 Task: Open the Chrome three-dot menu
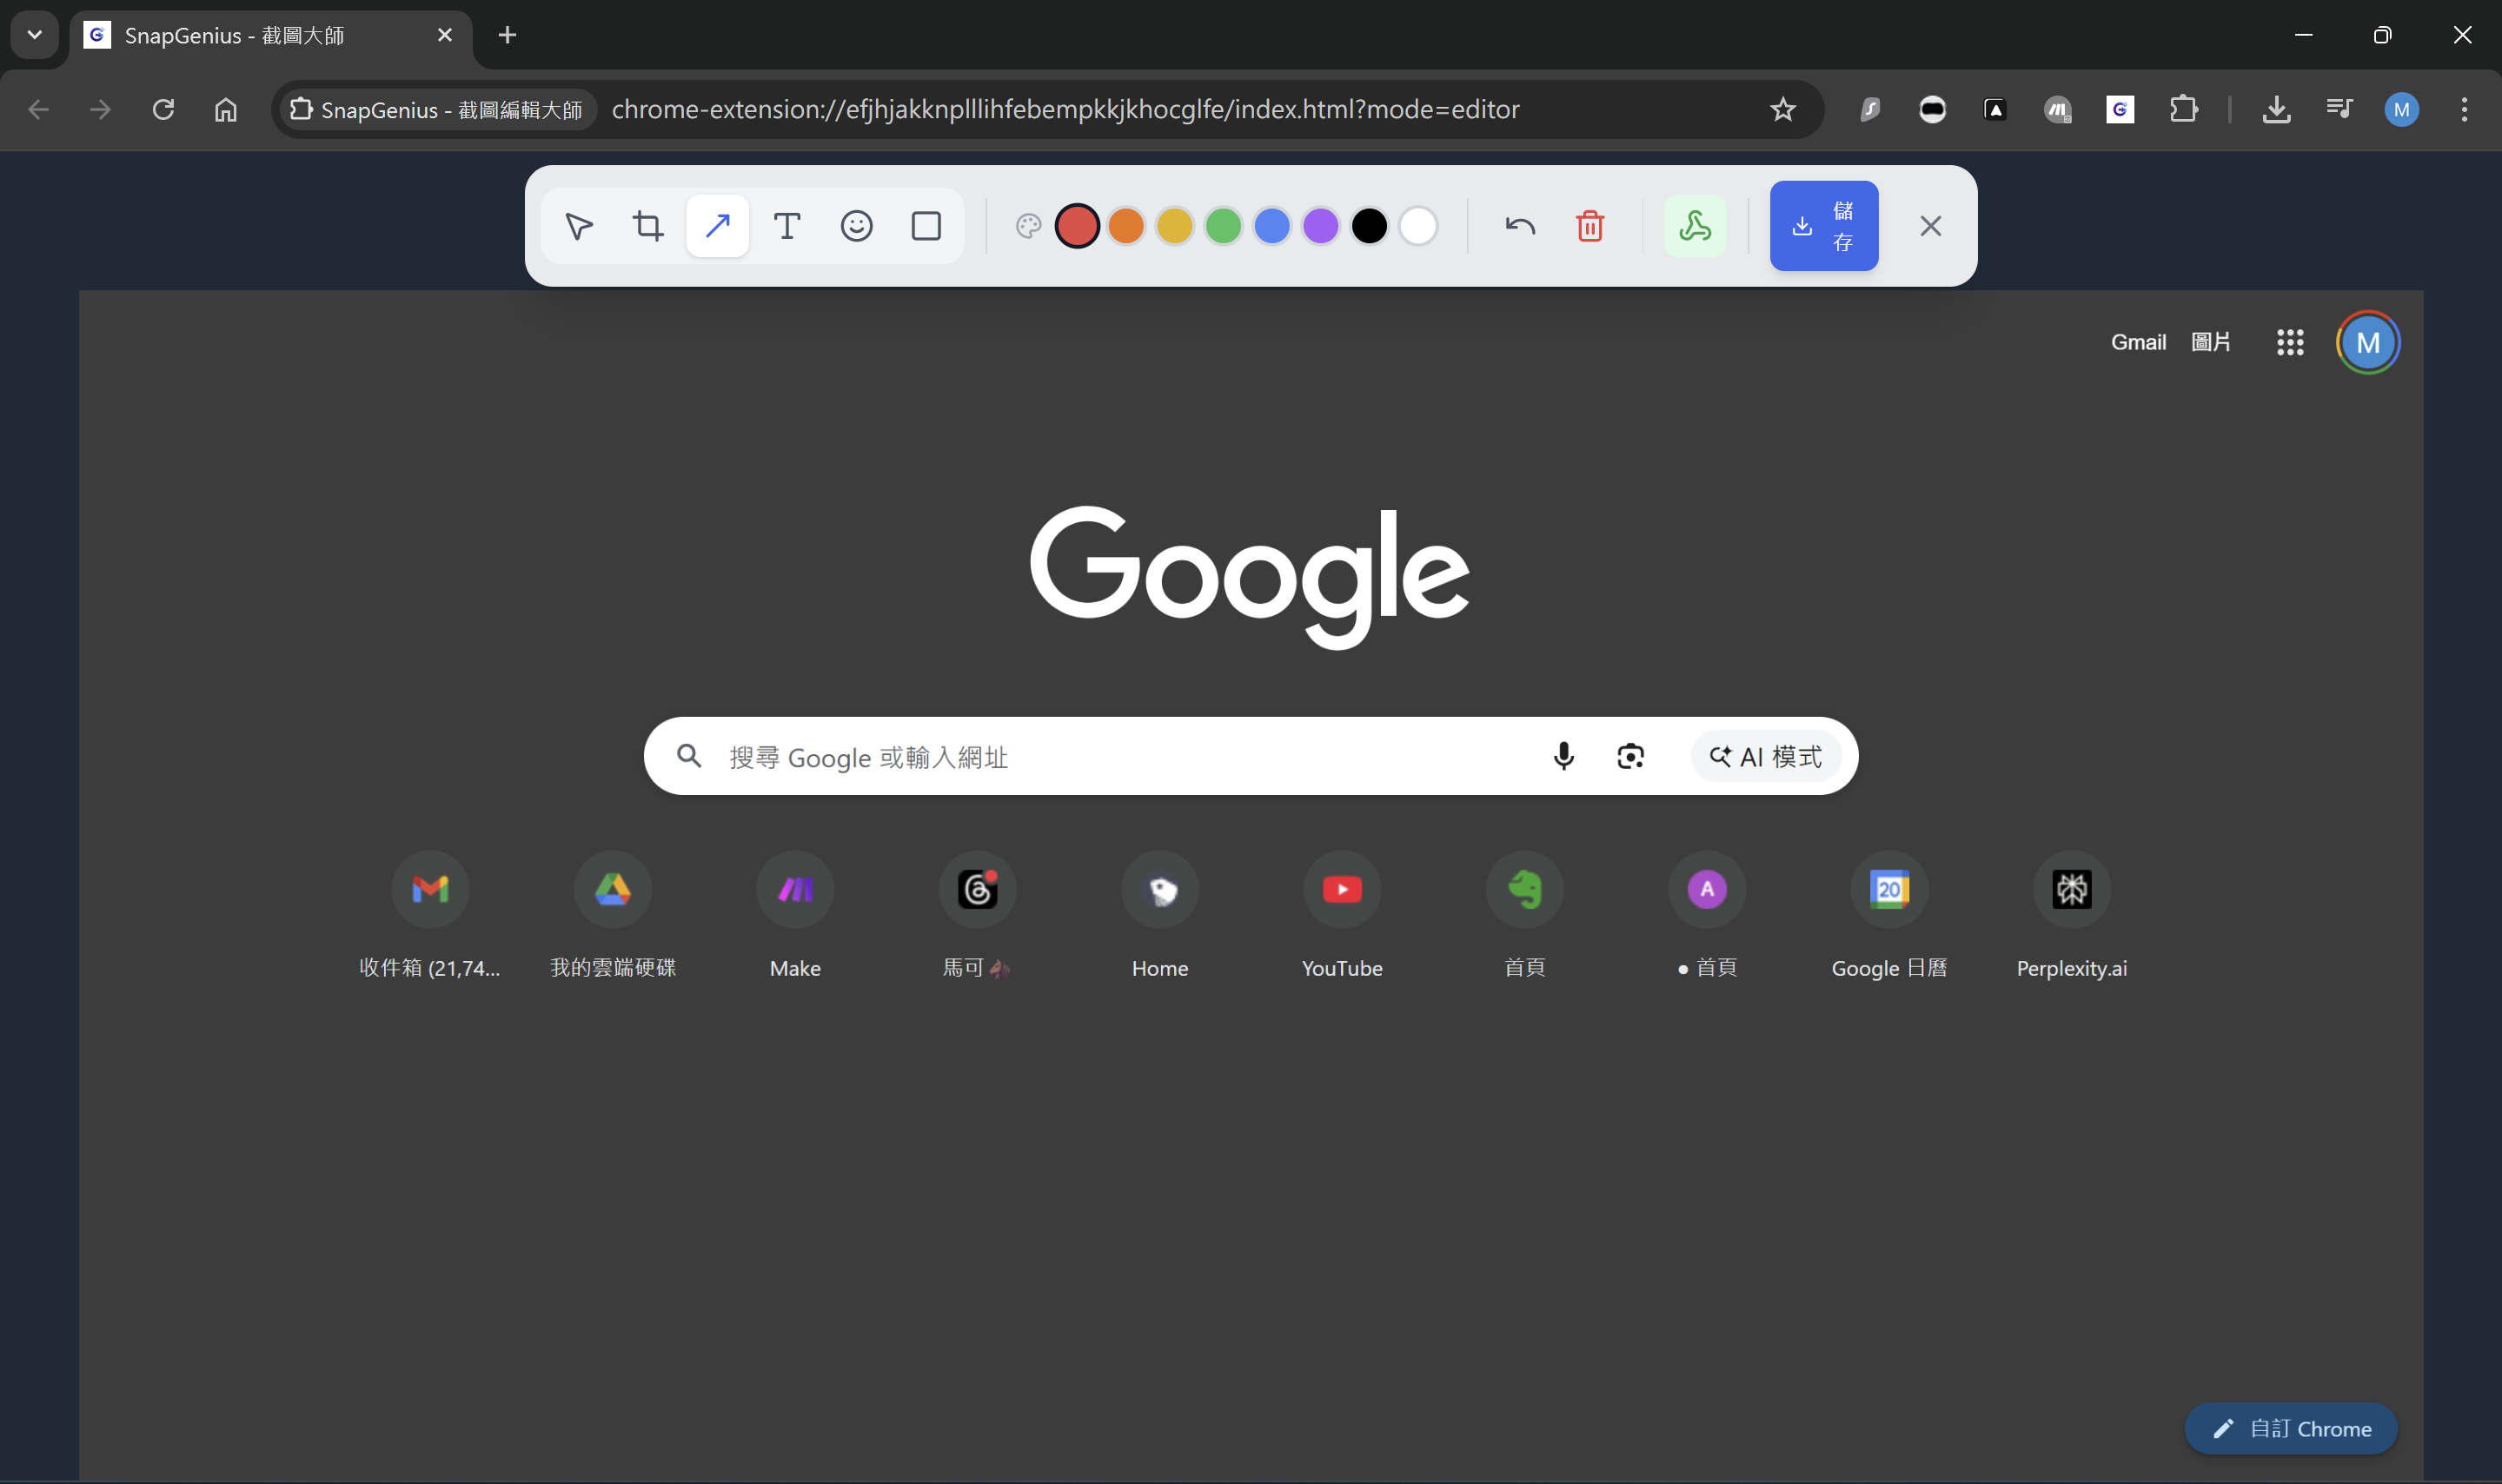click(2464, 109)
